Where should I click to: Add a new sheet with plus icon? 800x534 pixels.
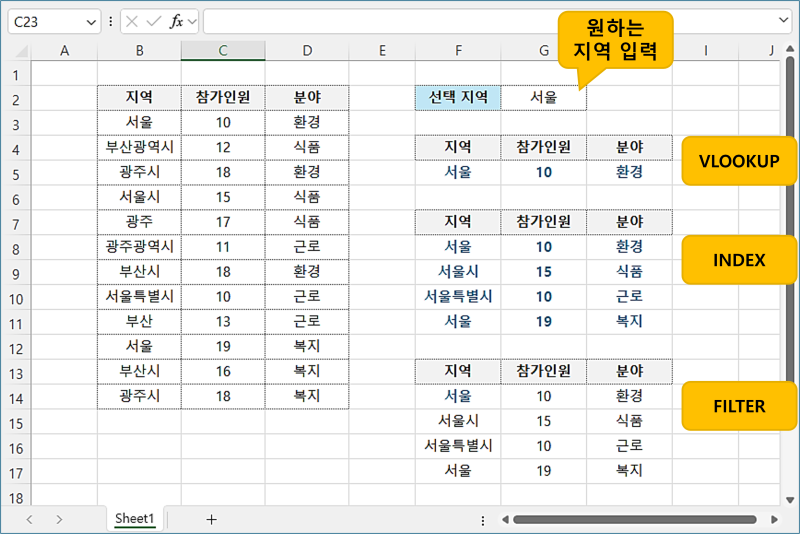pyautogui.click(x=211, y=519)
